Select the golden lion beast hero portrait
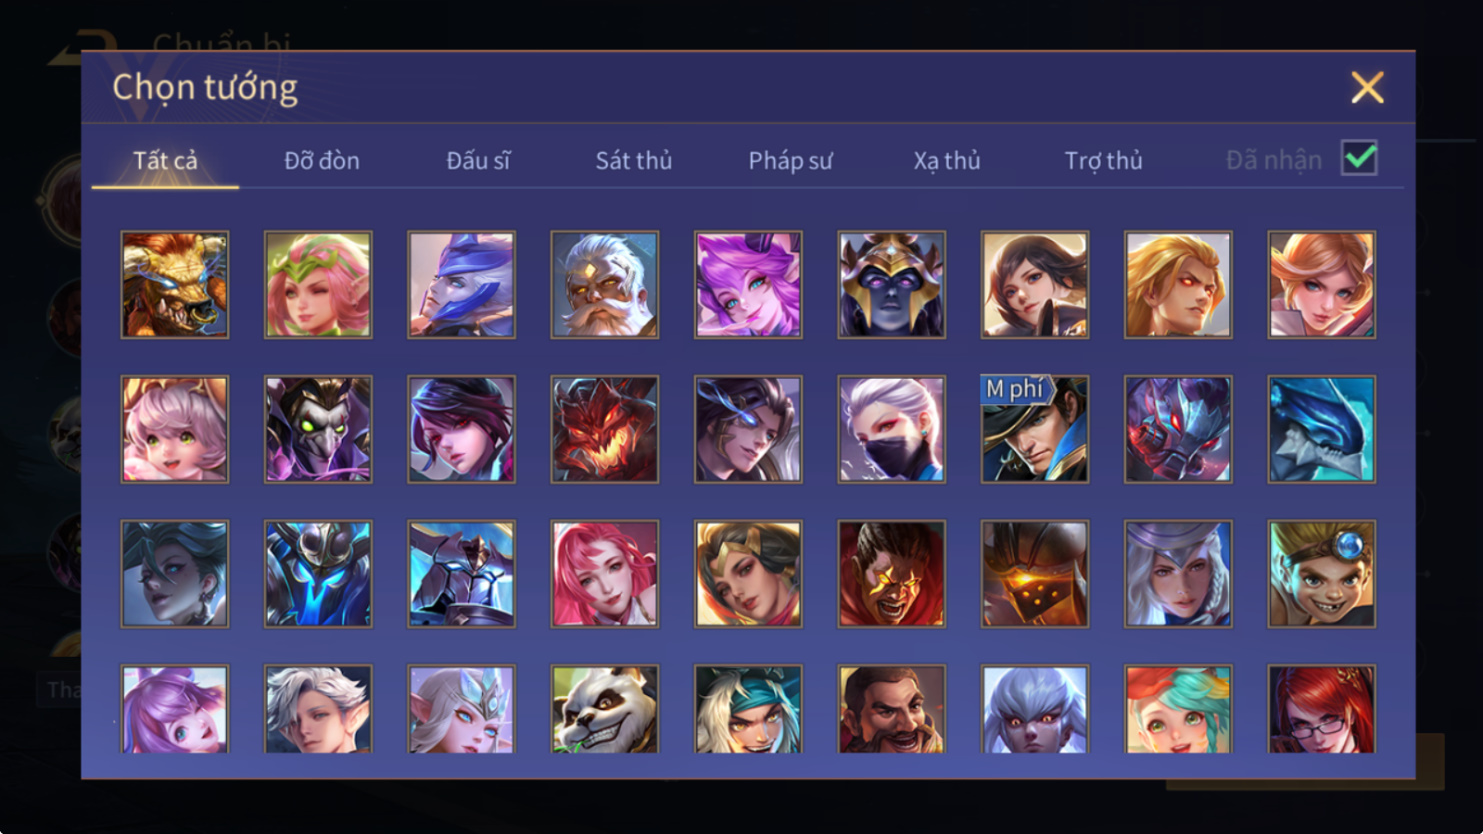This screenshot has height=834, width=1483. click(175, 285)
